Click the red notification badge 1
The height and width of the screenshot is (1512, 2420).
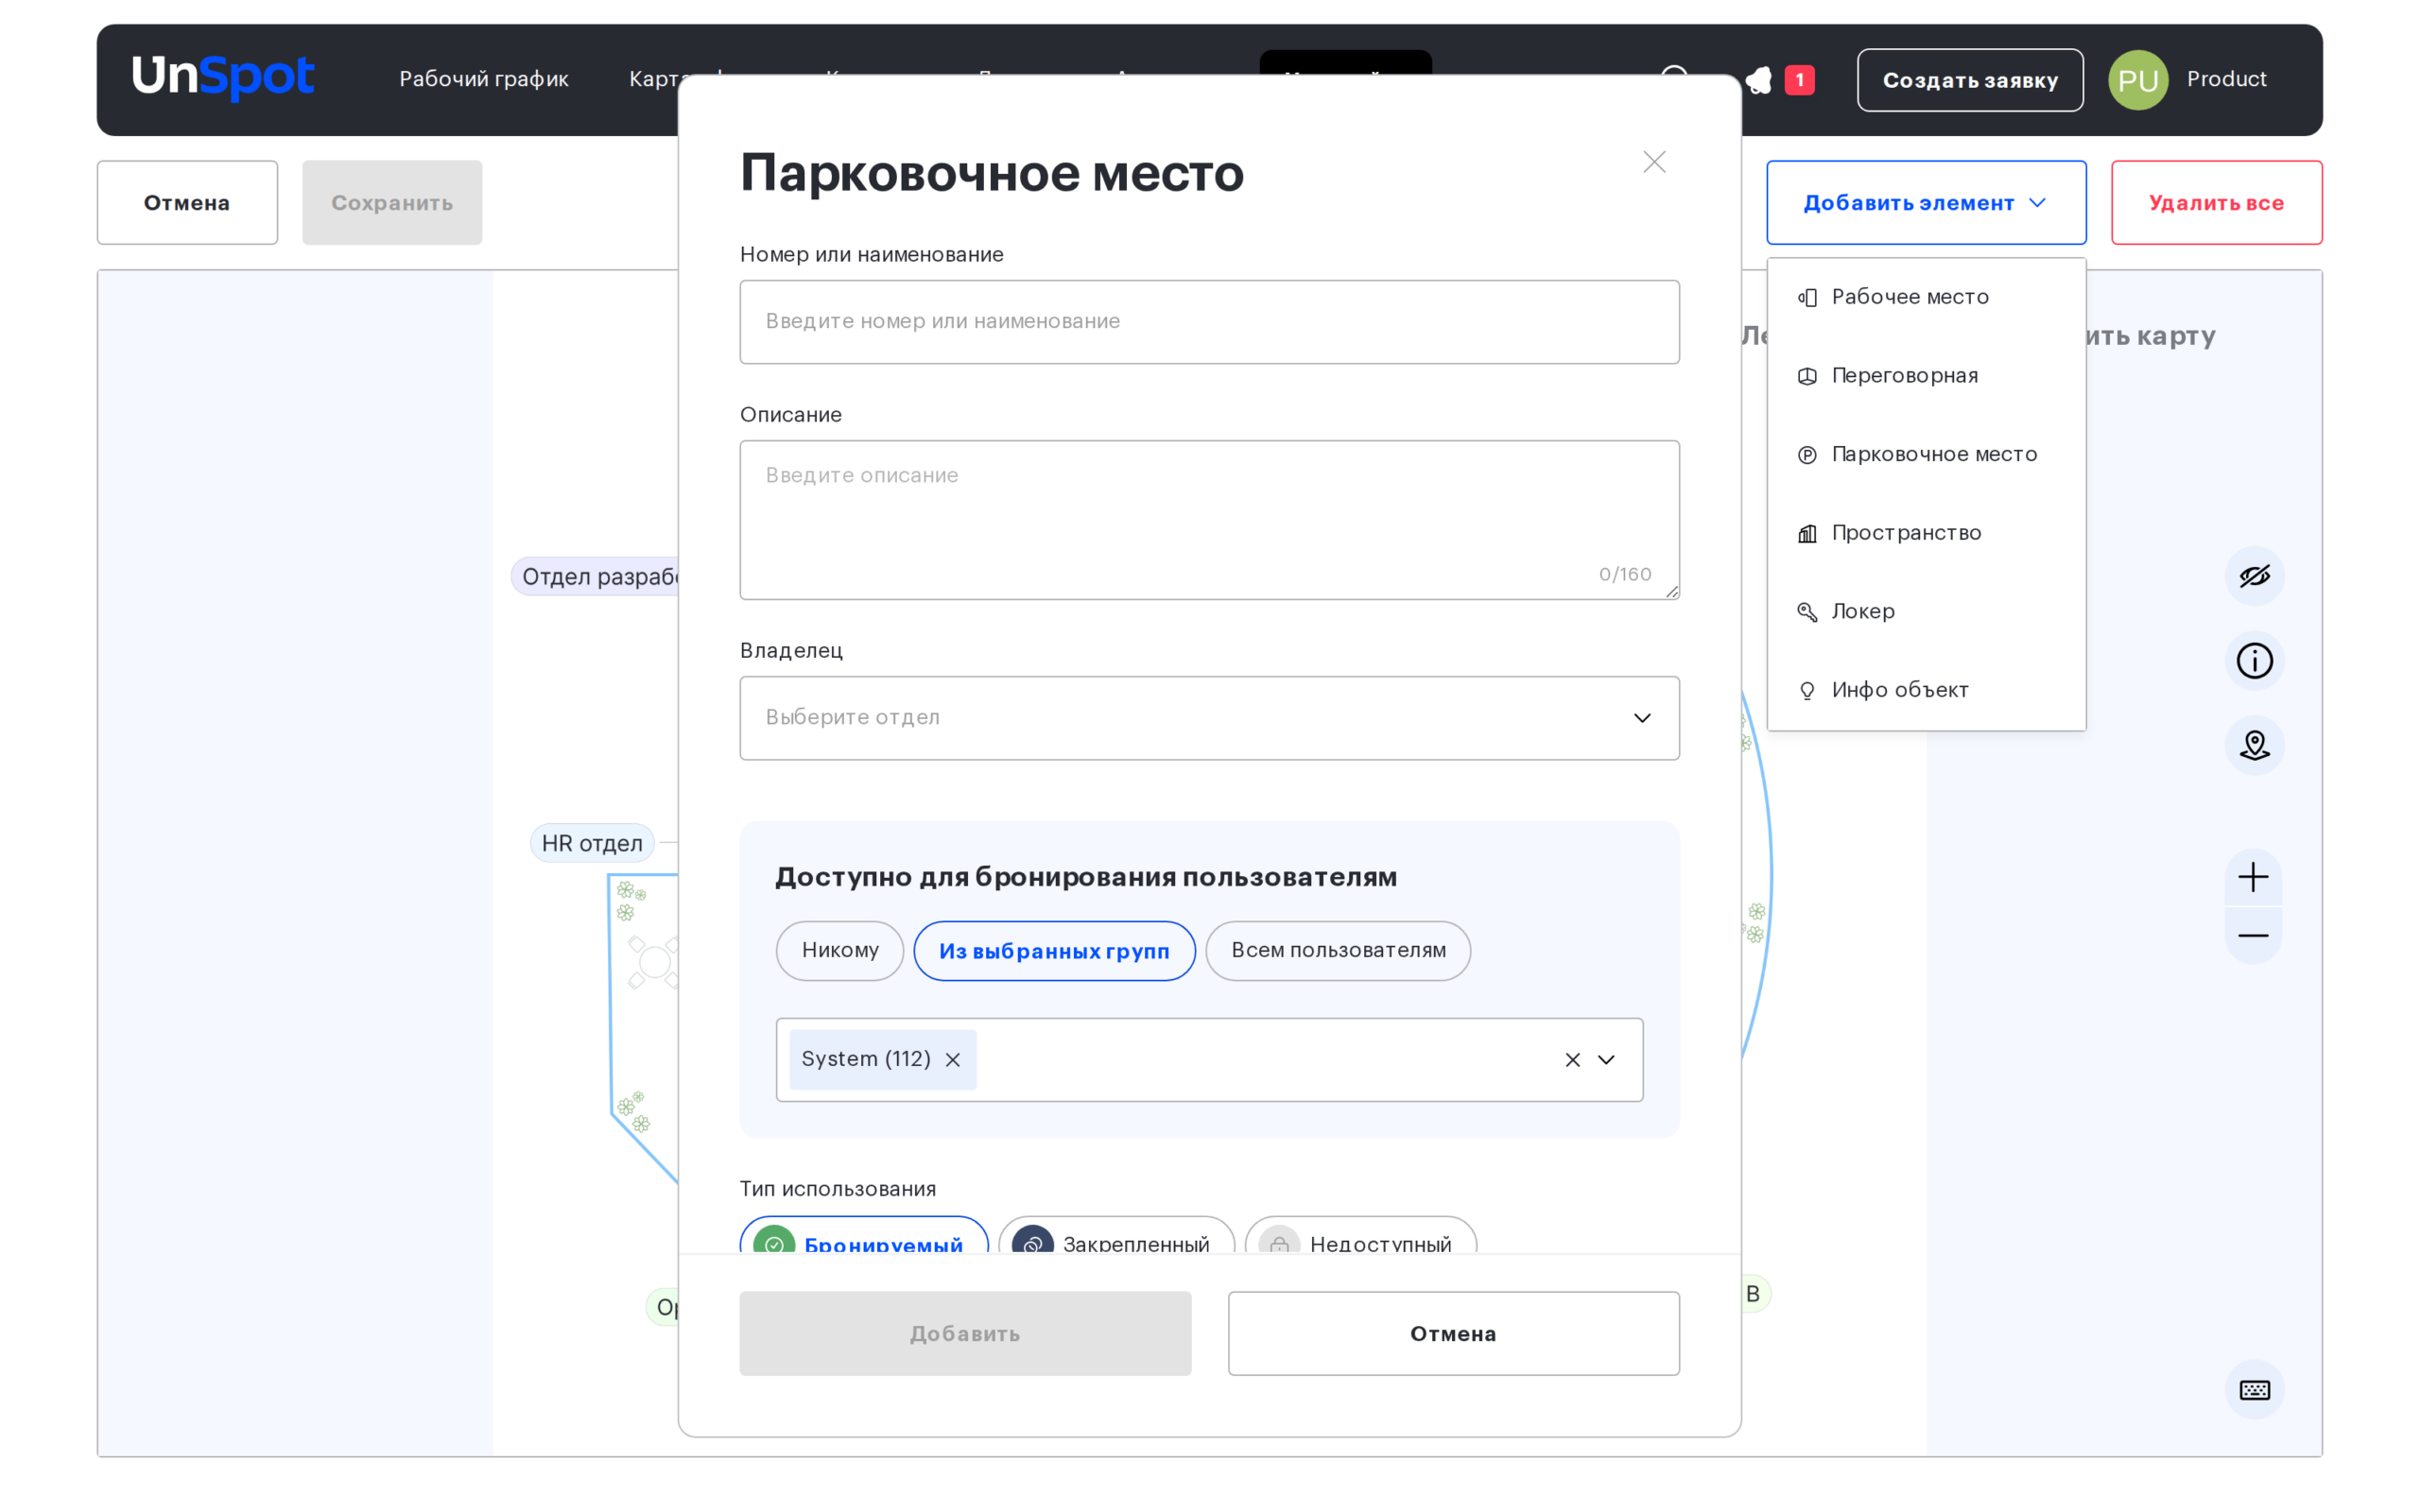click(1799, 80)
